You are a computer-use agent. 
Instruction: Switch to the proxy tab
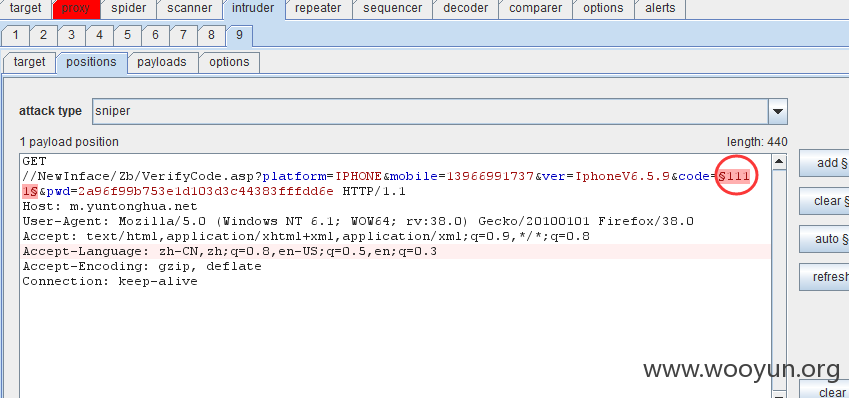tap(76, 9)
